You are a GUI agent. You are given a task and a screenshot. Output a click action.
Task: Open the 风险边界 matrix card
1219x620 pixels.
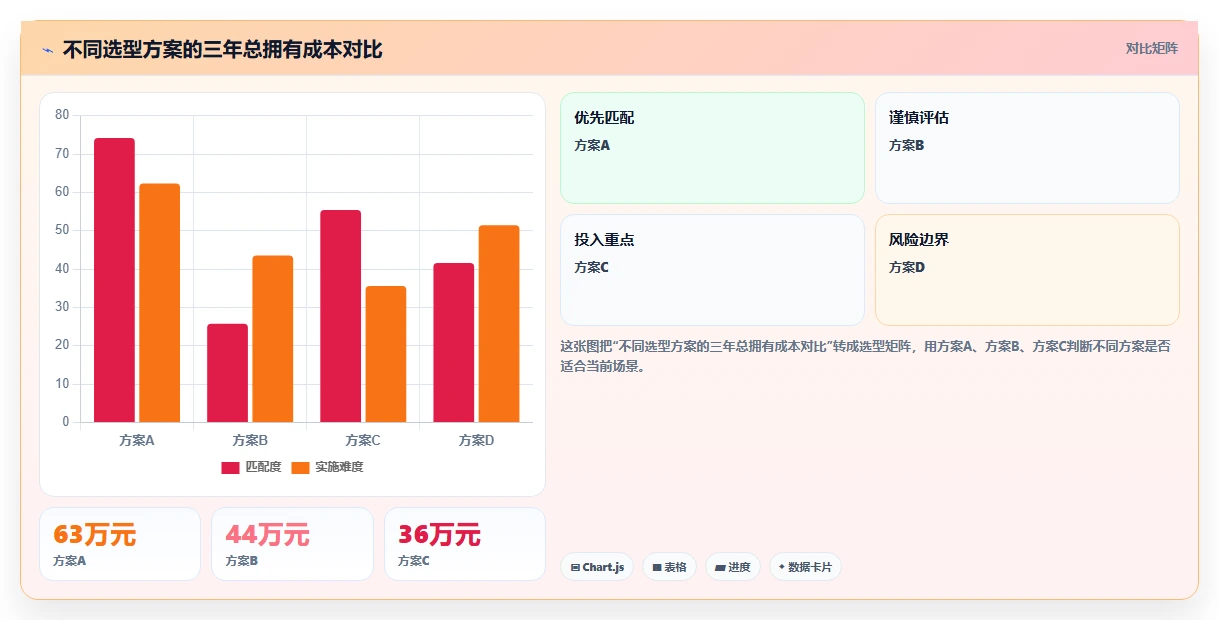[1027, 270]
